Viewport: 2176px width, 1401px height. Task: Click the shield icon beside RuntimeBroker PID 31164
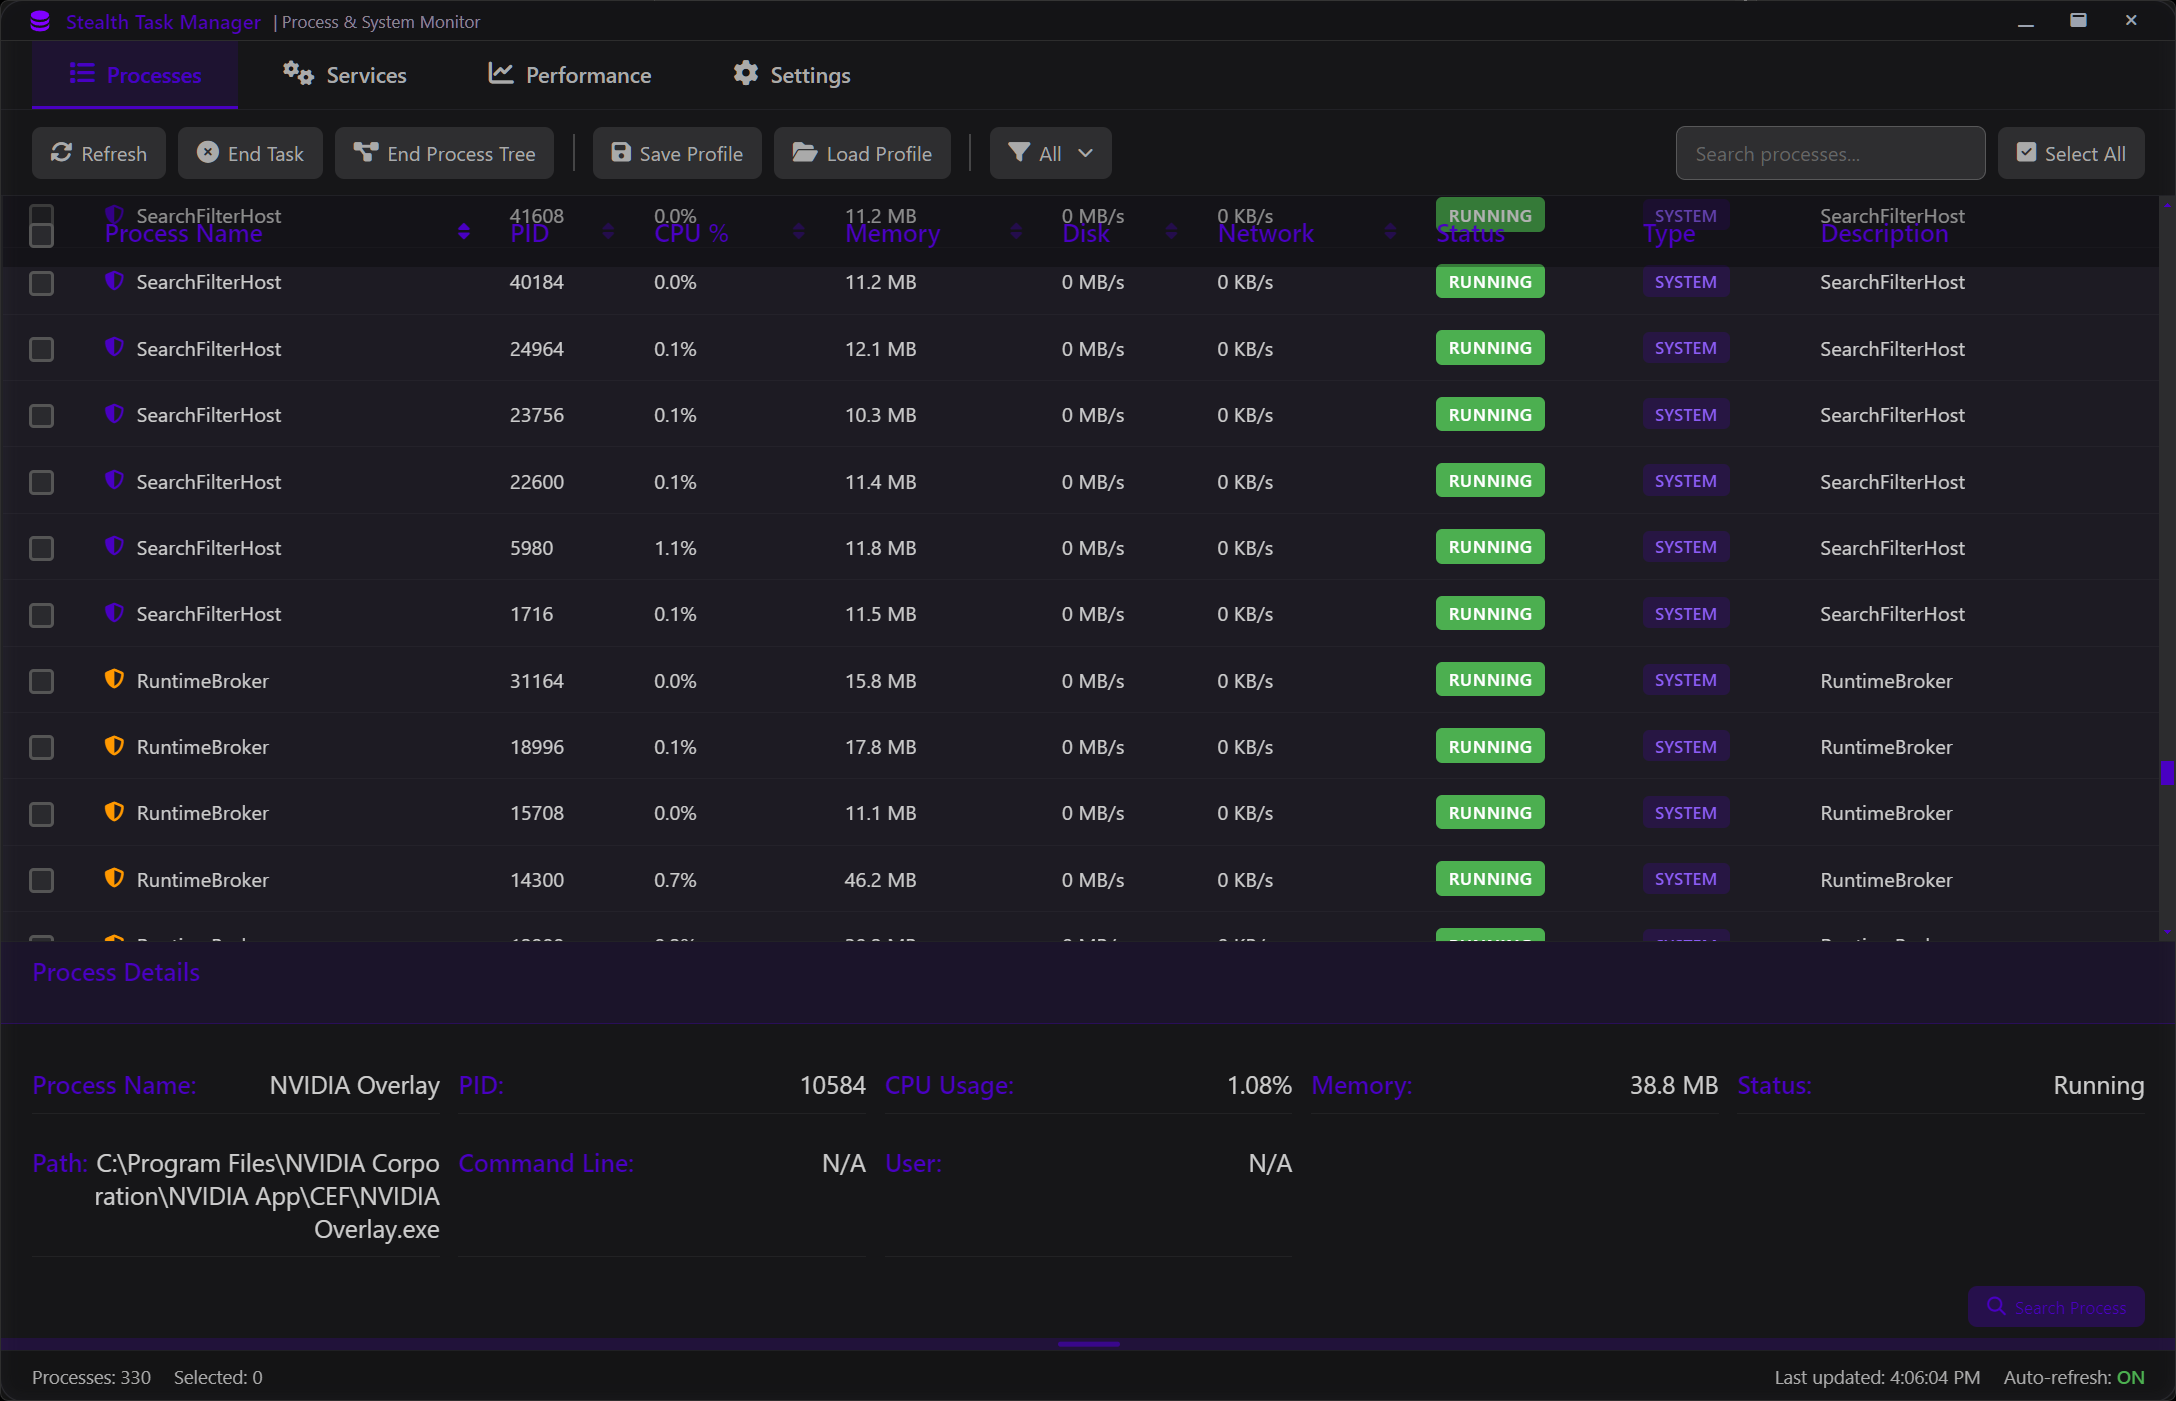(114, 680)
